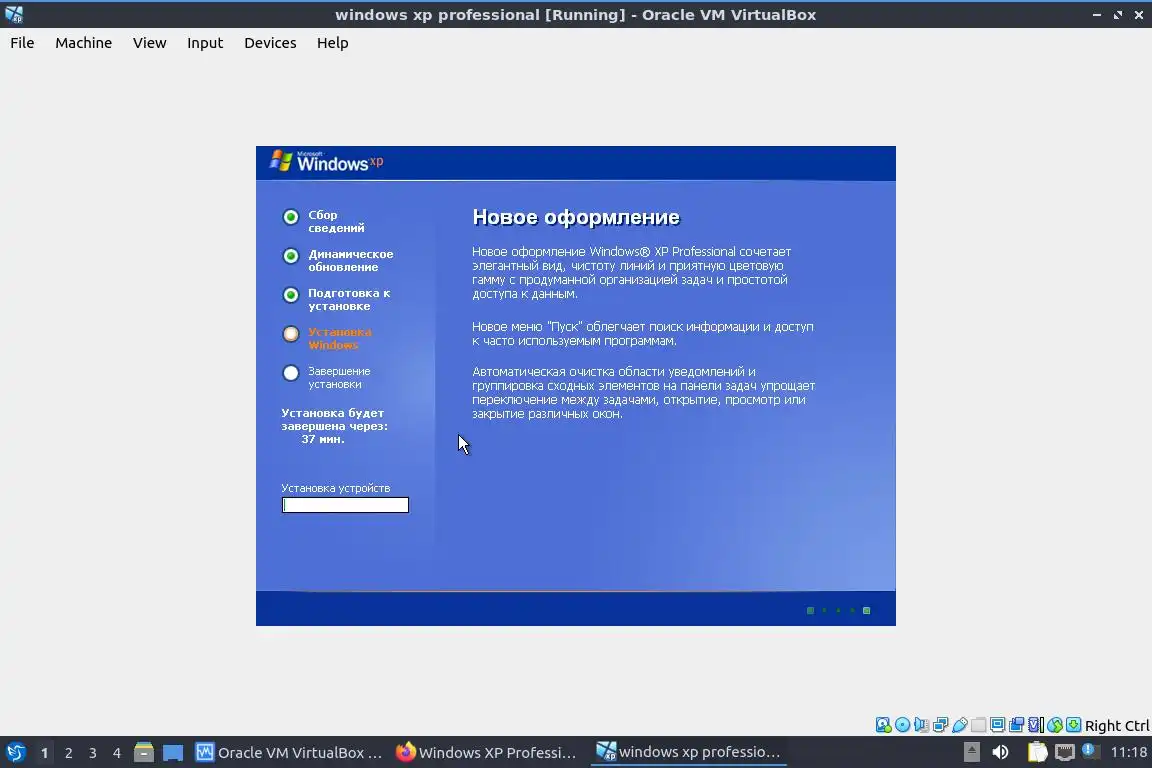Image resolution: width=1152 pixels, height=768 pixels.
Task: Click the Установка устройств progress bar
Action: (345, 505)
